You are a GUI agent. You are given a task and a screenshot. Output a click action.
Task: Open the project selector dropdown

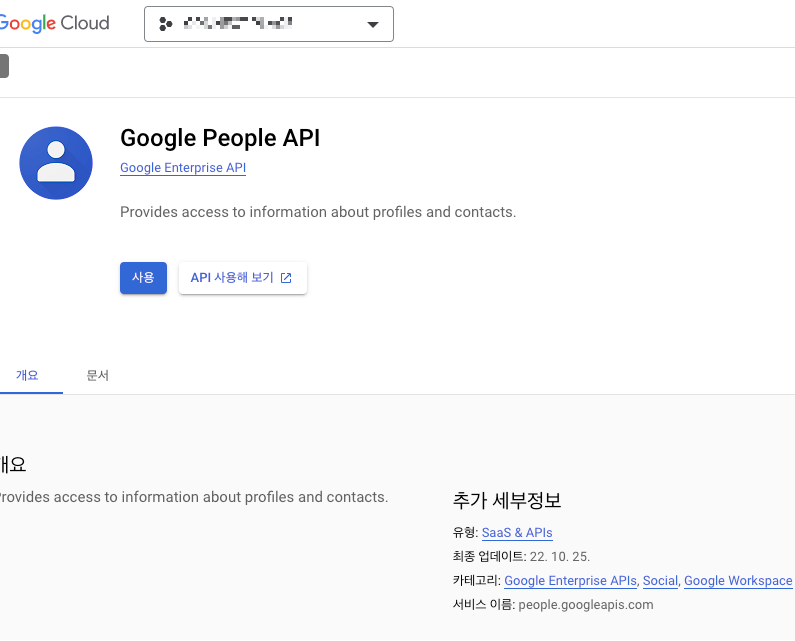(x=269, y=24)
